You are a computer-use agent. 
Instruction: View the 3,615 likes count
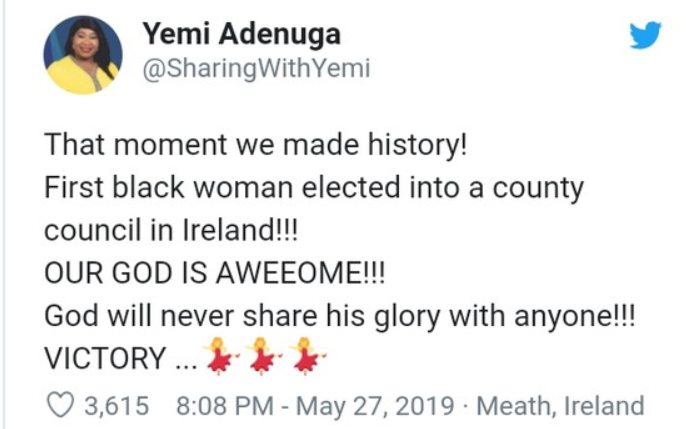(x=118, y=406)
